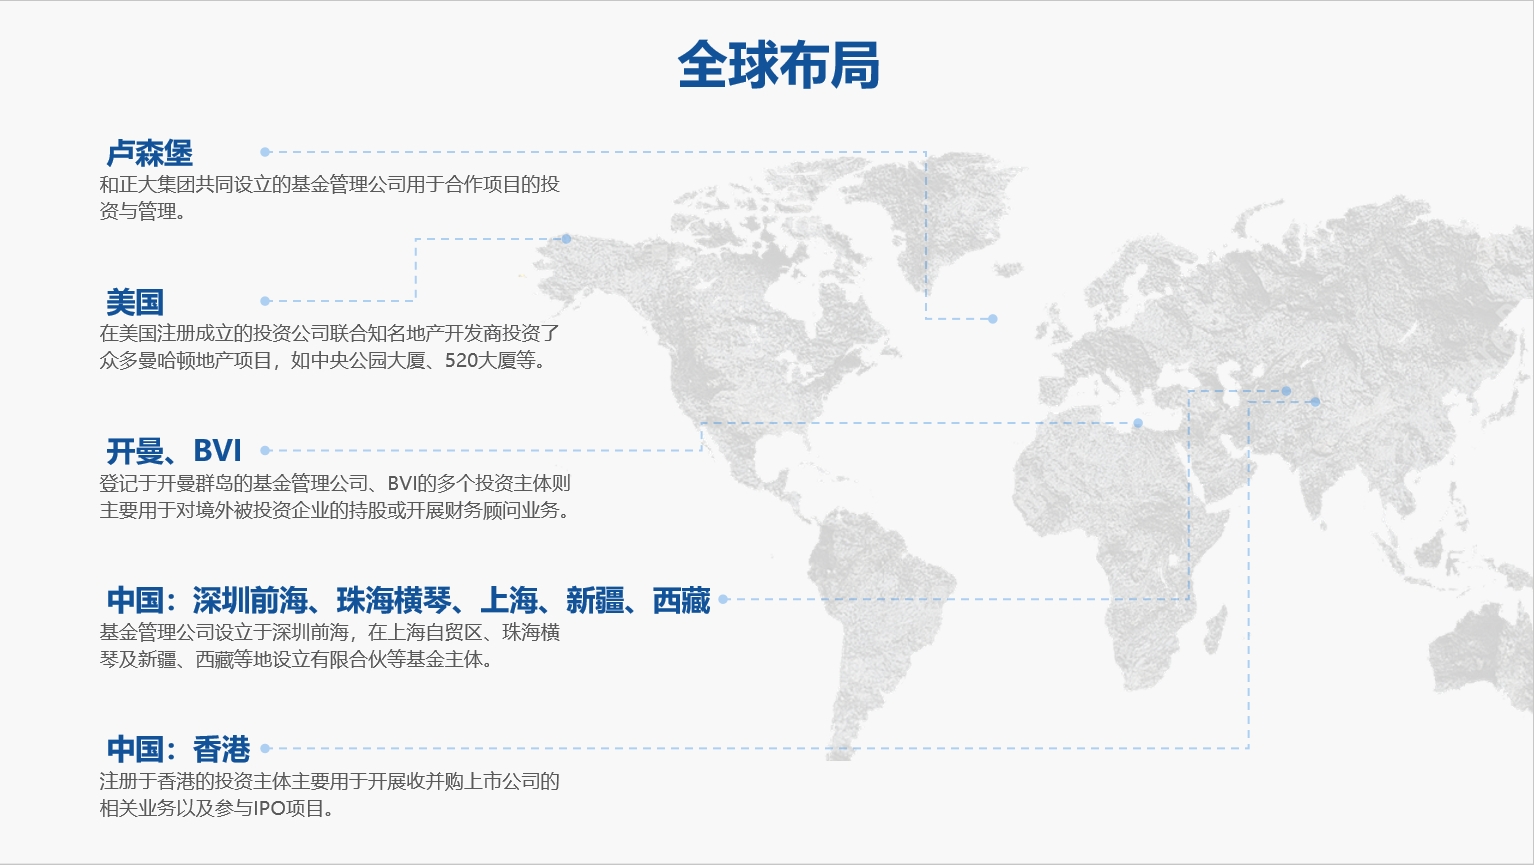This screenshot has height=865, width=1534.
Task: Click the map endpoint dot of 卢森堡 connector line
Action: [x=993, y=319]
